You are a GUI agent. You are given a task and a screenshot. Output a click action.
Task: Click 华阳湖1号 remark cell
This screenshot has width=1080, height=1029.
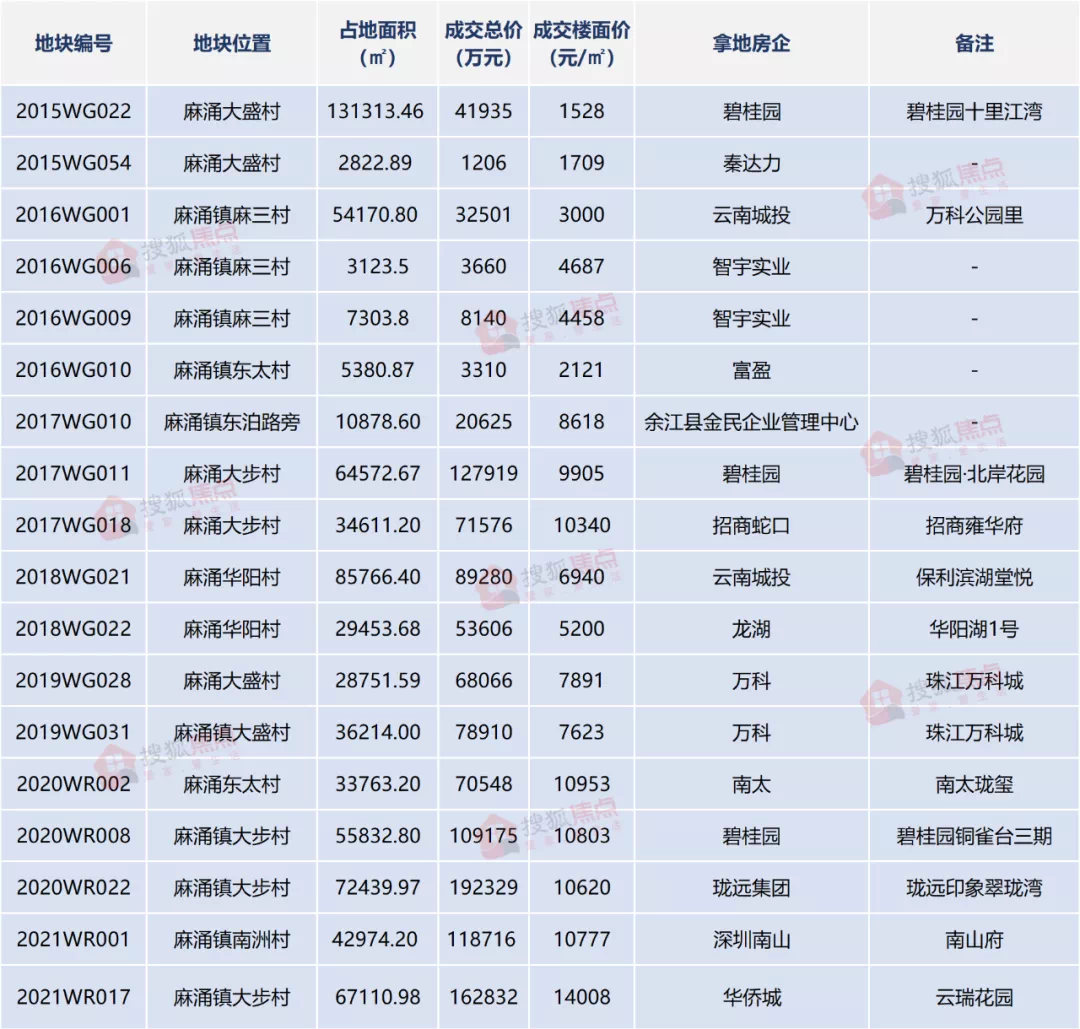(x=975, y=629)
